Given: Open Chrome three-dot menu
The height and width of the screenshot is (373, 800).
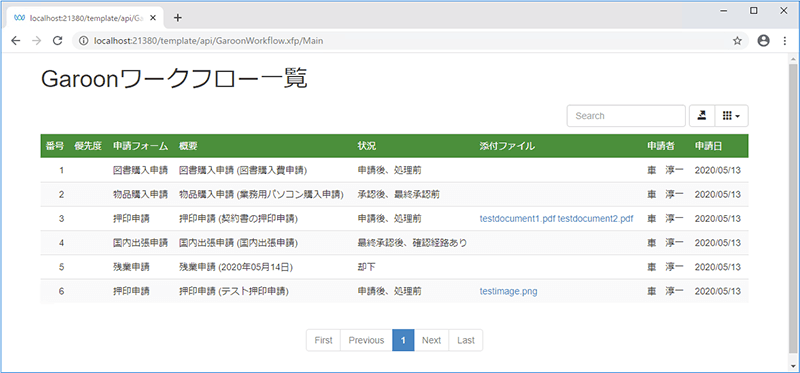Looking at the screenshot, I should 785,41.
